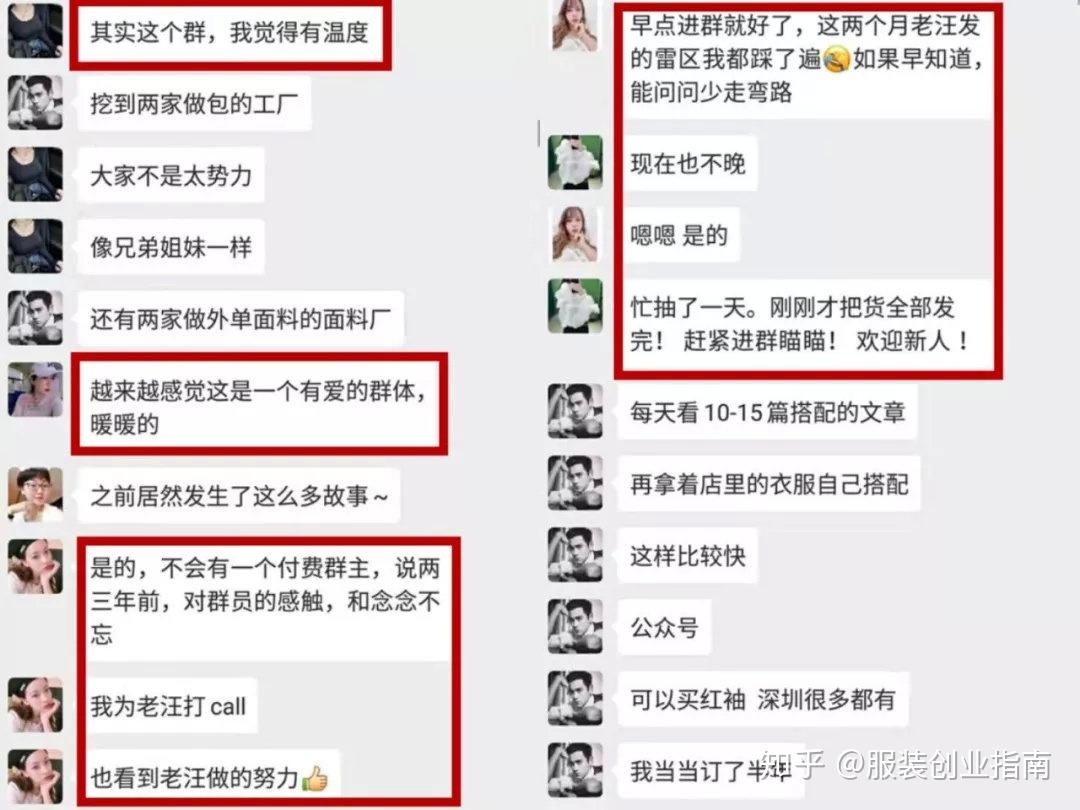Tap avatar beside '公众号' message
This screenshot has height=810, width=1080.
coord(575,626)
